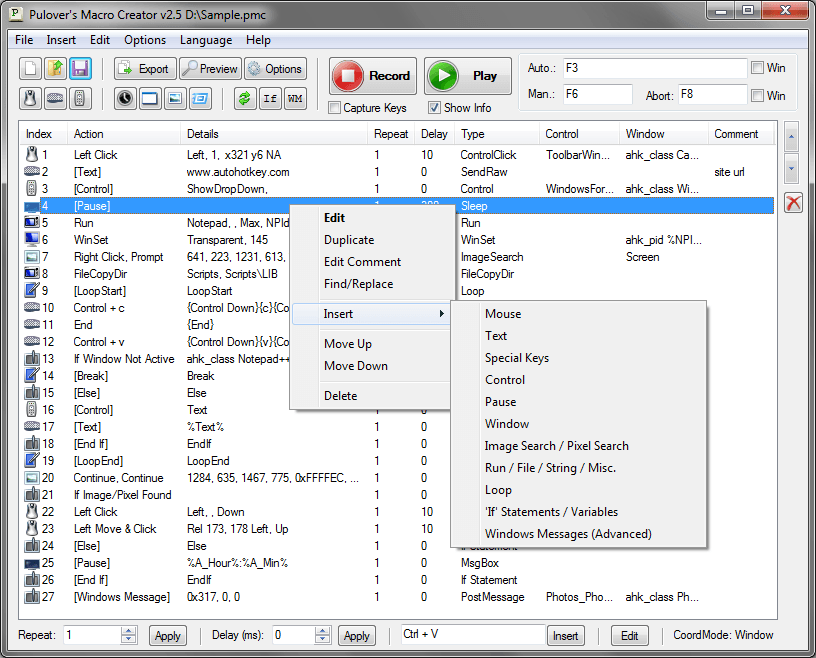Viewport: 816px width, 658px height.
Task: Choose Duplicate from the context menu
Action: pyautogui.click(x=349, y=239)
